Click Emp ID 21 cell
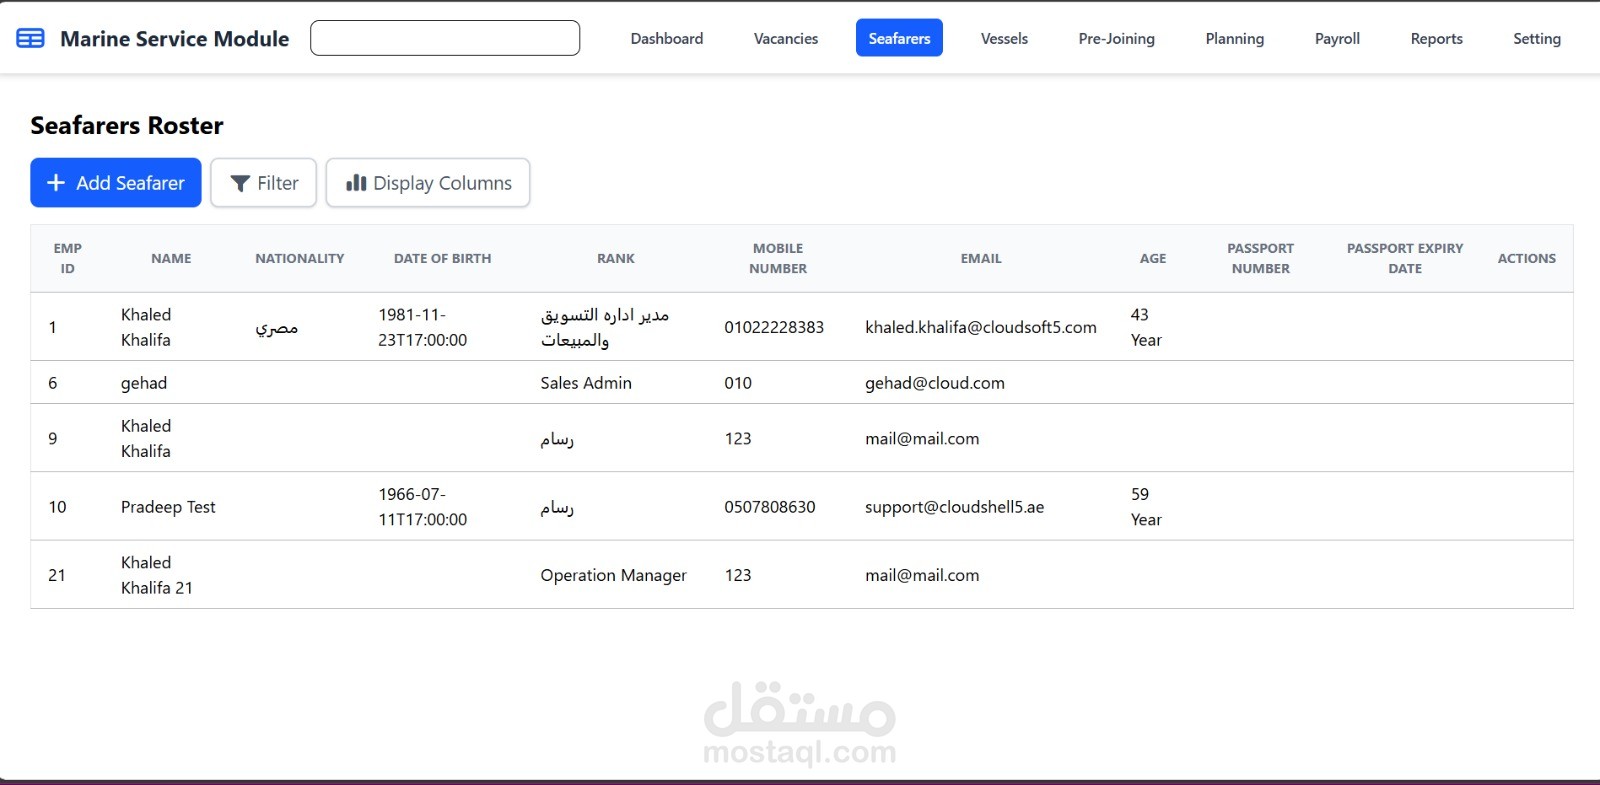The width and height of the screenshot is (1600, 785). pos(57,575)
